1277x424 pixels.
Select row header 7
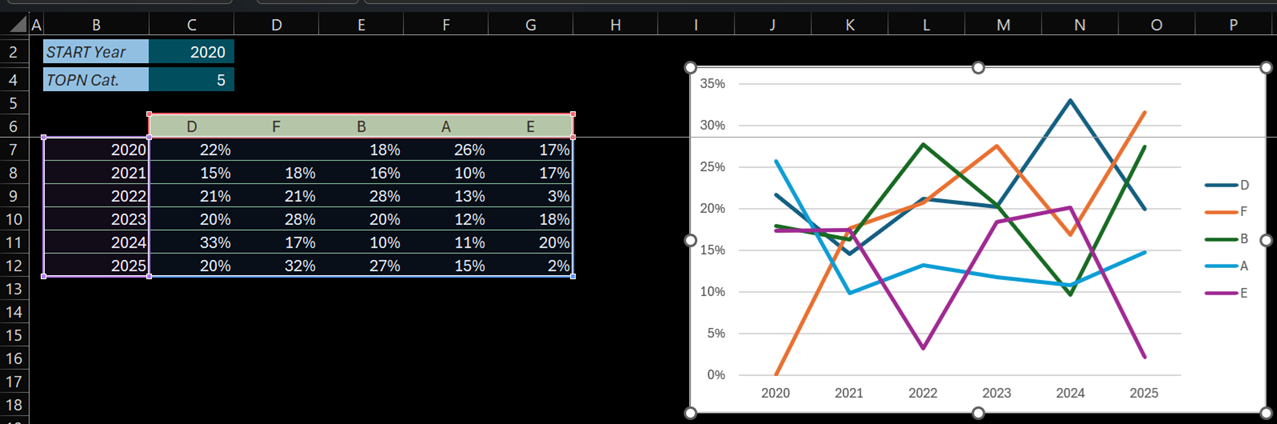[14, 149]
